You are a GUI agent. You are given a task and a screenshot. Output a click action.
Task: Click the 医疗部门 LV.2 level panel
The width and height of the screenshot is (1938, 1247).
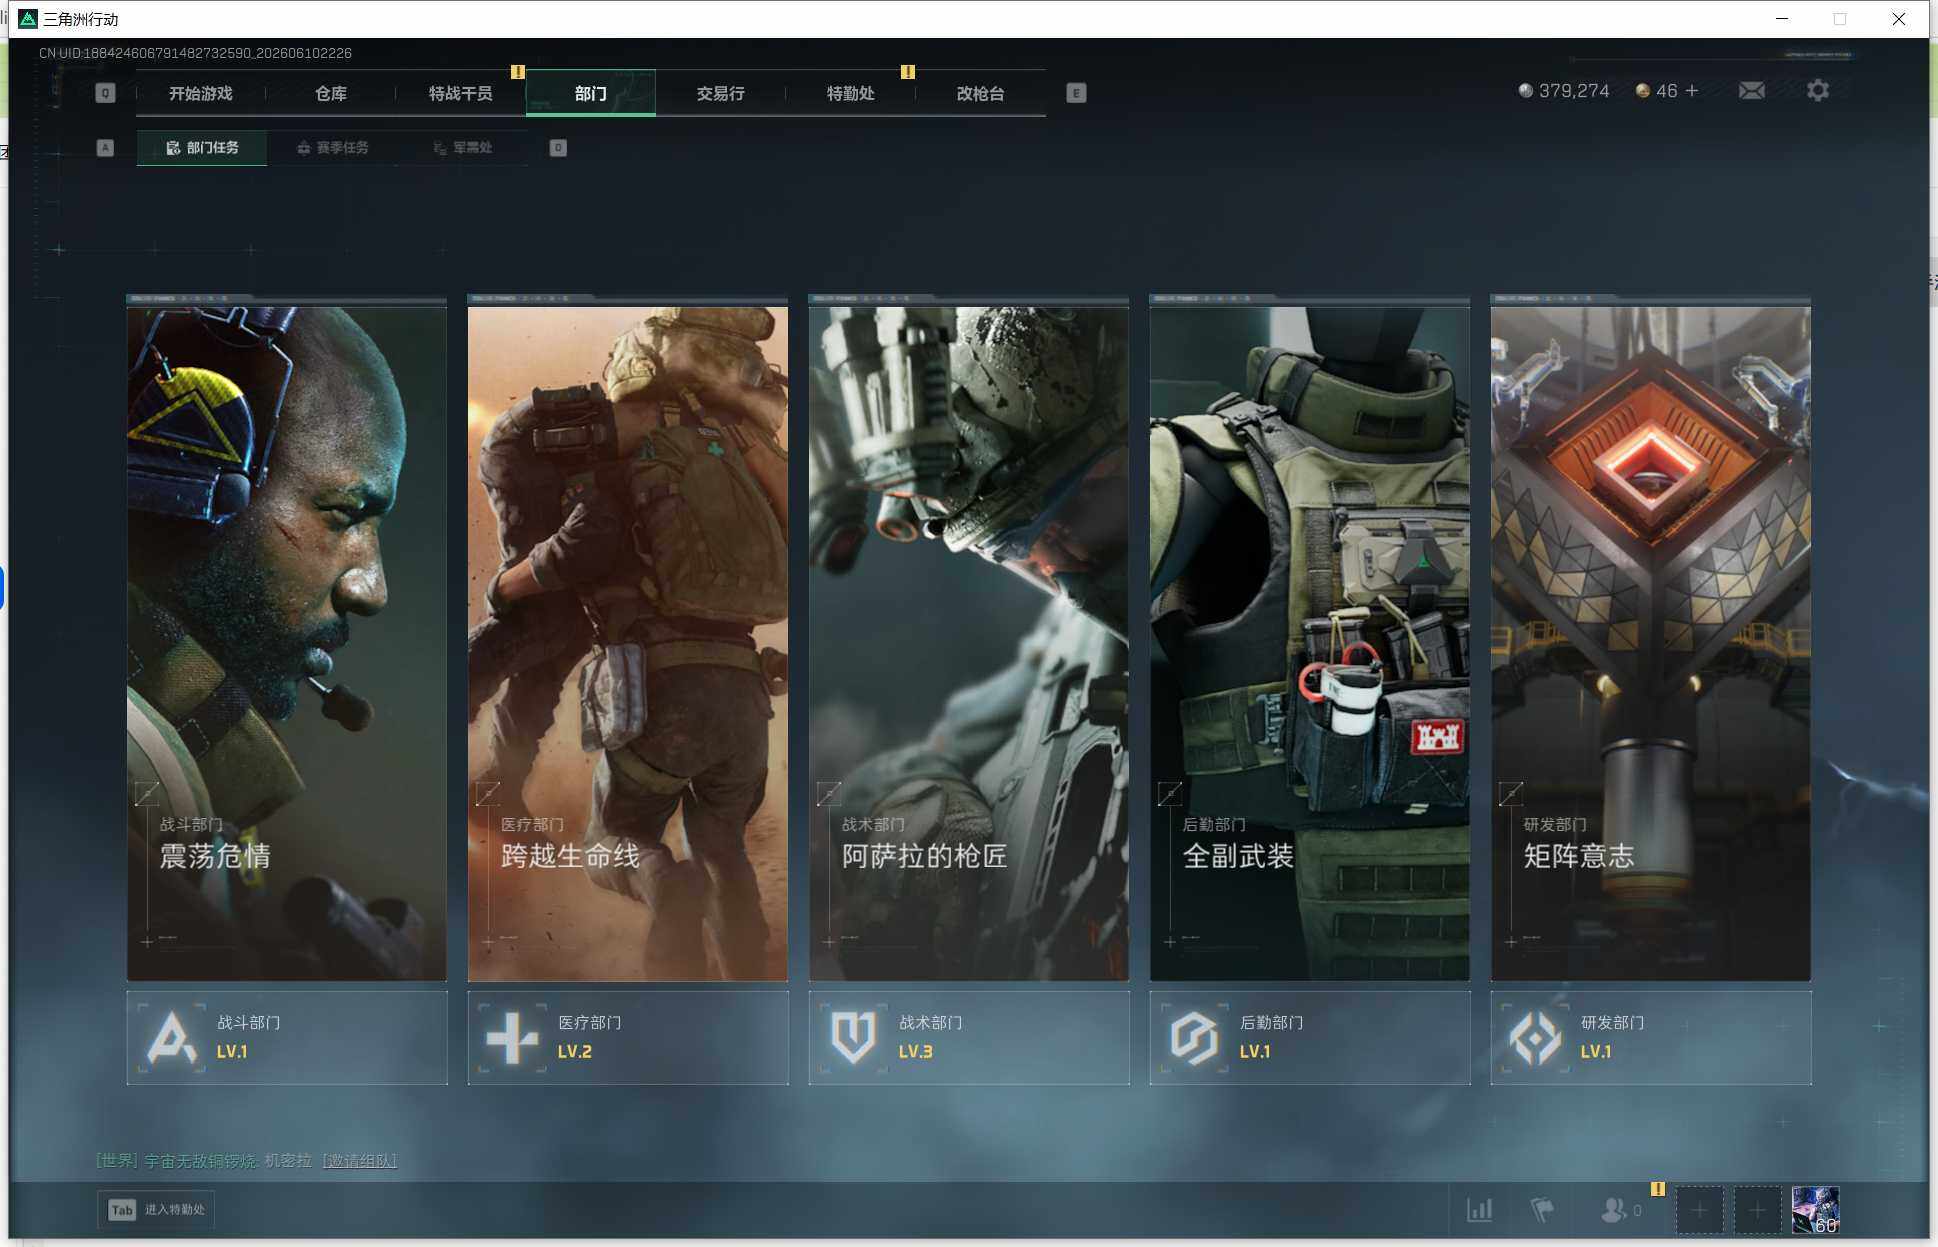(628, 1038)
